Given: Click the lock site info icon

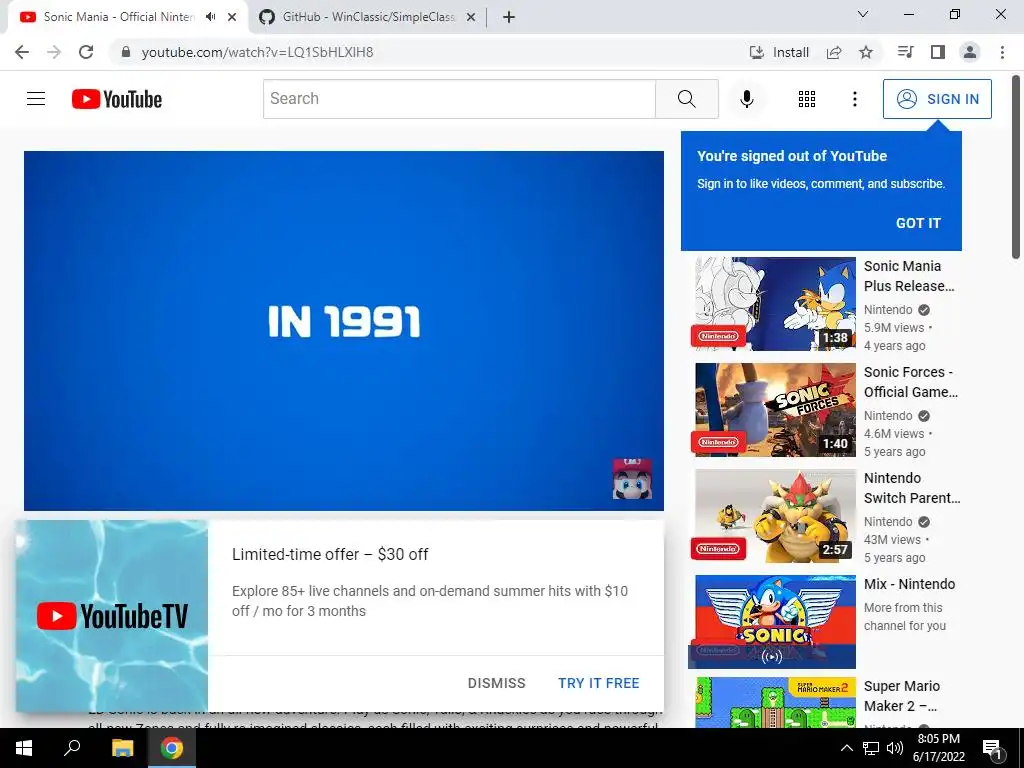Looking at the screenshot, I should [125, 52].
